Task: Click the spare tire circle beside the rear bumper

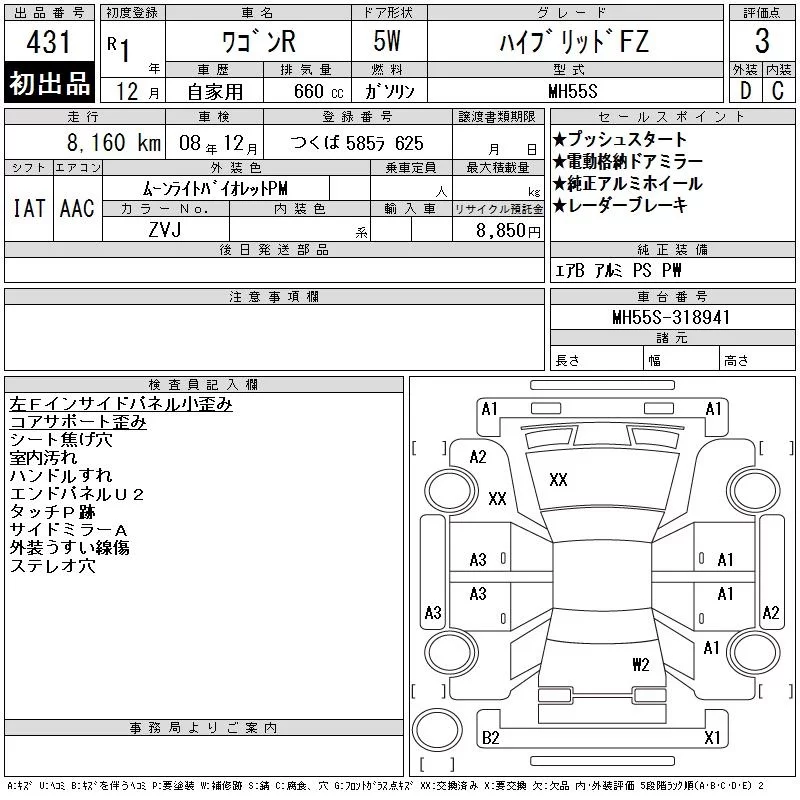Action: pos(437,730)
